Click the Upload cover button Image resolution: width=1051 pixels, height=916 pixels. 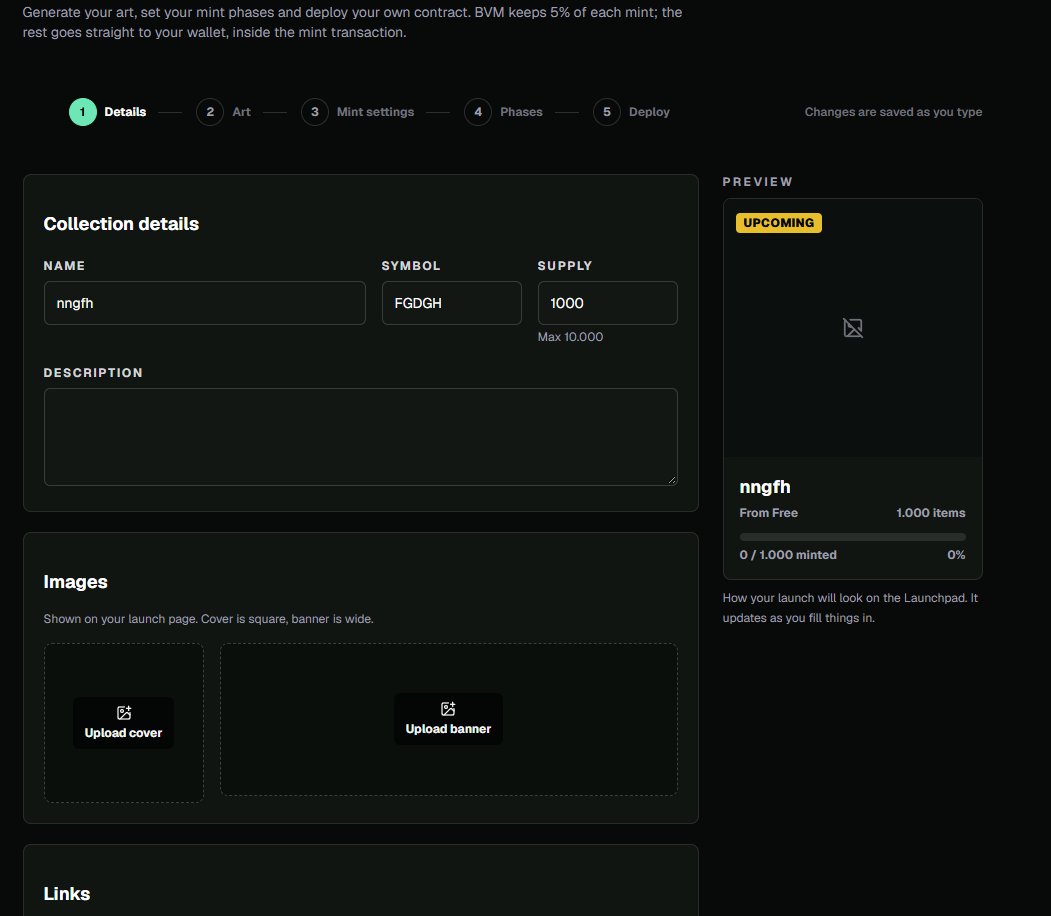tap(123, 723)
